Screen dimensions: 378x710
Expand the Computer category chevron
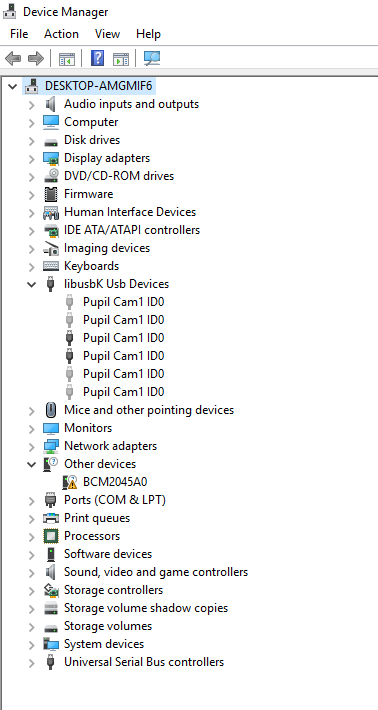[x=31, y=123]
